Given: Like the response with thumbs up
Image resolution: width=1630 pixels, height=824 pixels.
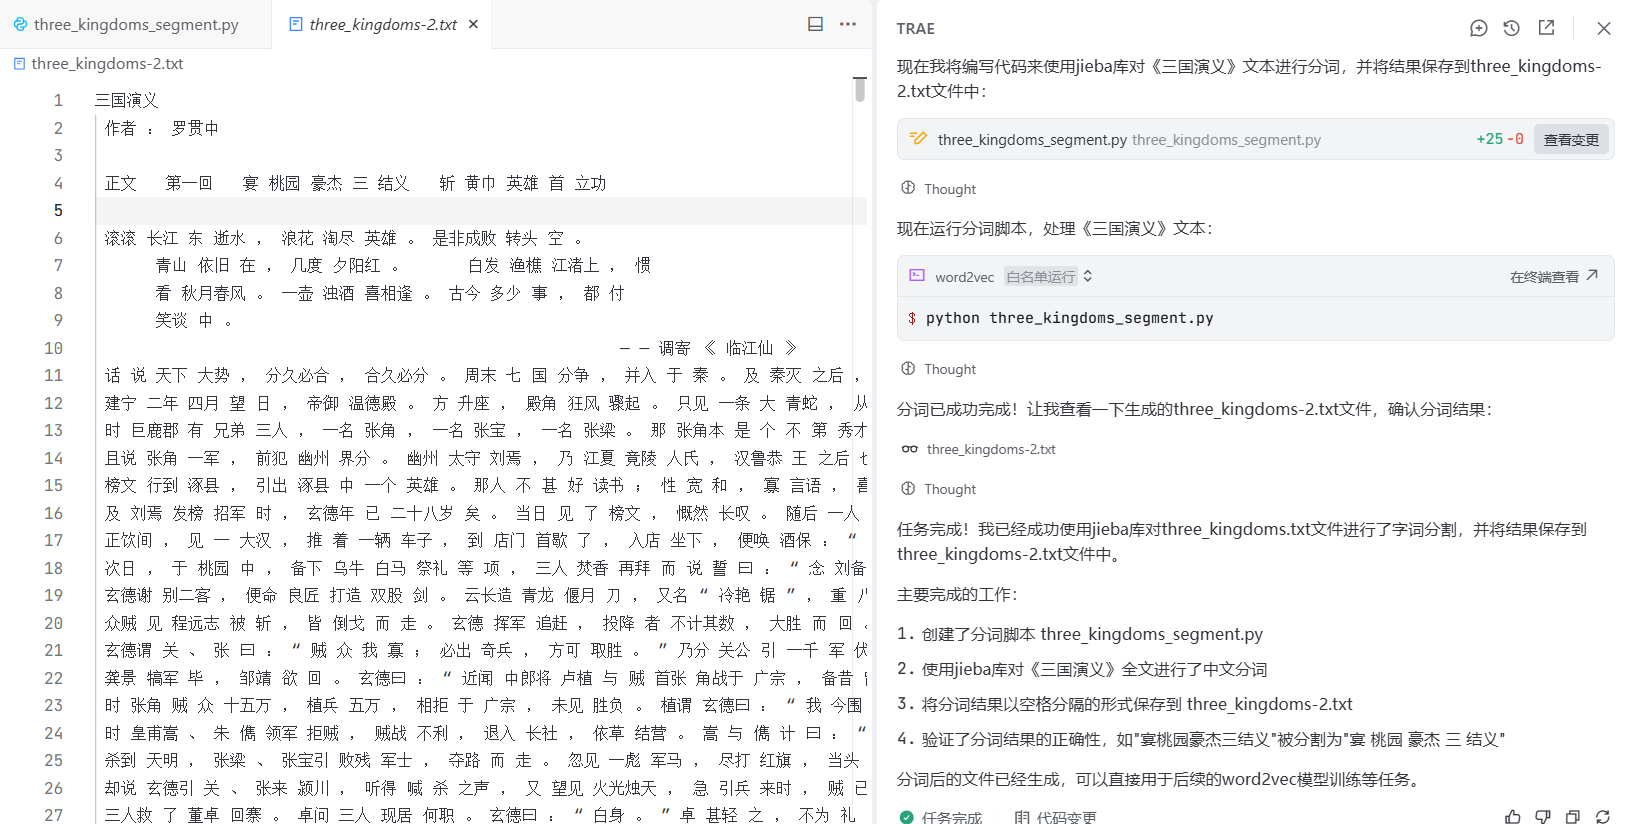Looking at the screenshot, I should [x=1513, y=817].
